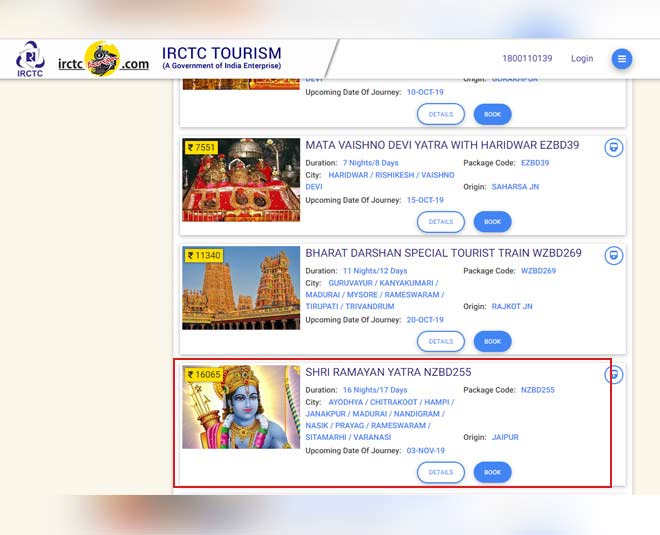Open Details for Bharat Darshan WZBD269
The width and height of the screenshot is (660, 535).
point(441,341)
